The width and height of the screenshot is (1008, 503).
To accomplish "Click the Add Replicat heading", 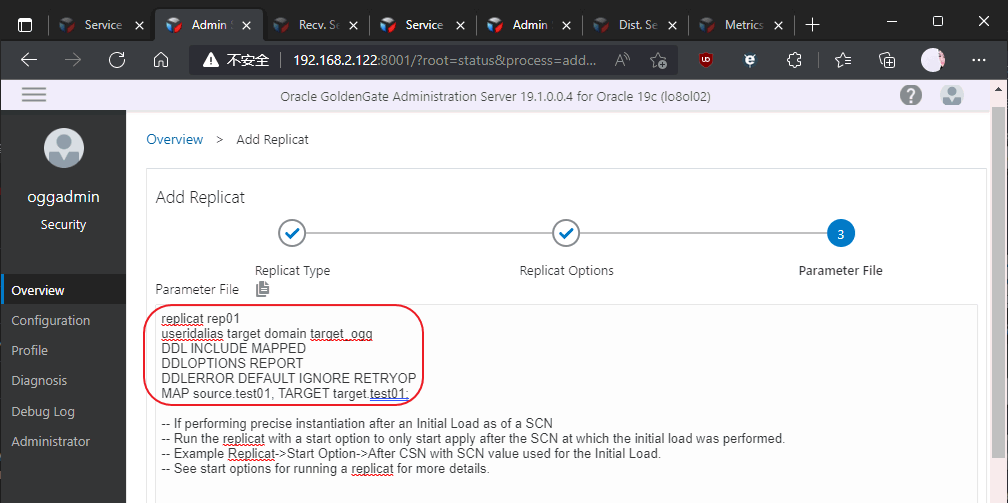I will (200, 197).
